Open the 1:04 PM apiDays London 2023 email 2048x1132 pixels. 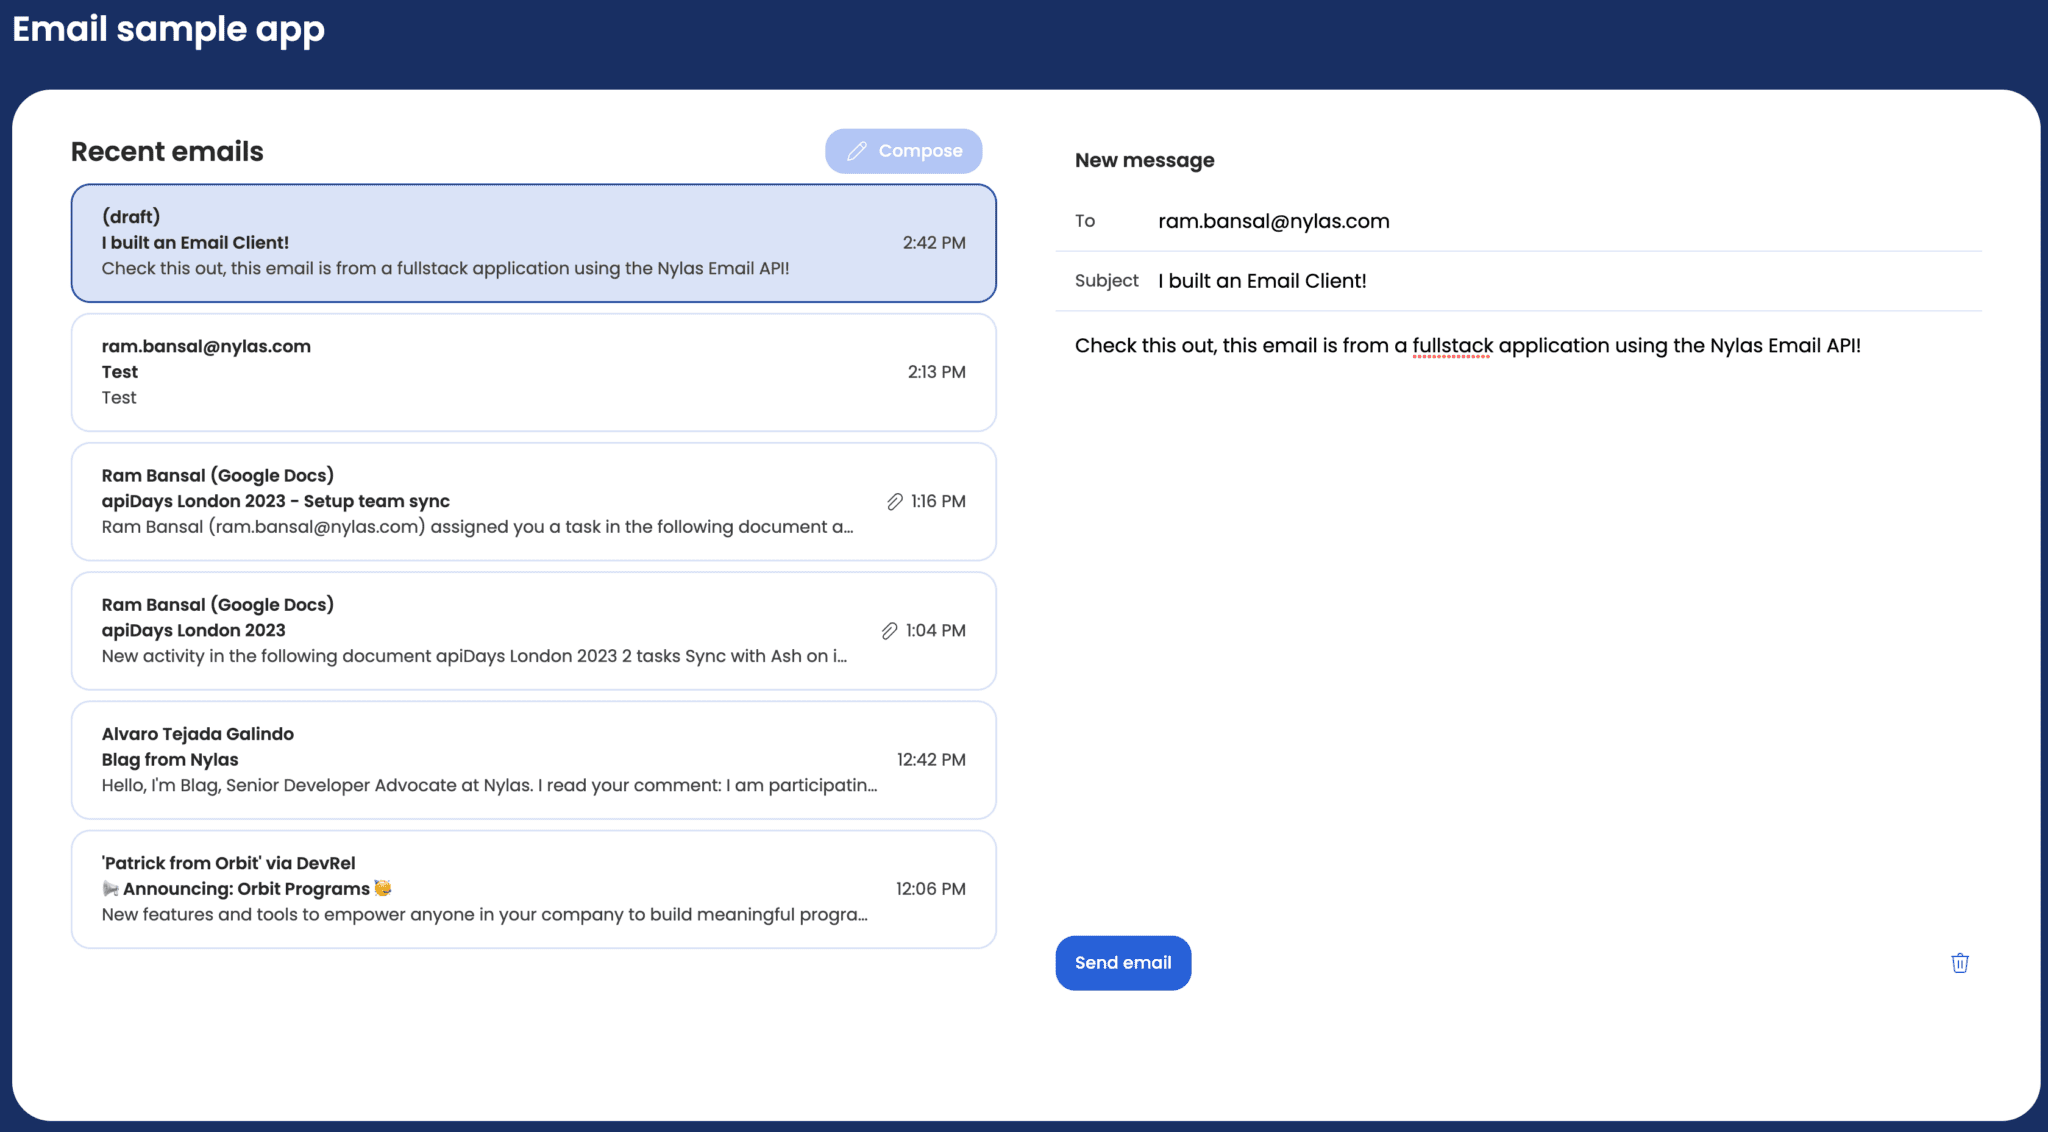click(x=533, y=630)
